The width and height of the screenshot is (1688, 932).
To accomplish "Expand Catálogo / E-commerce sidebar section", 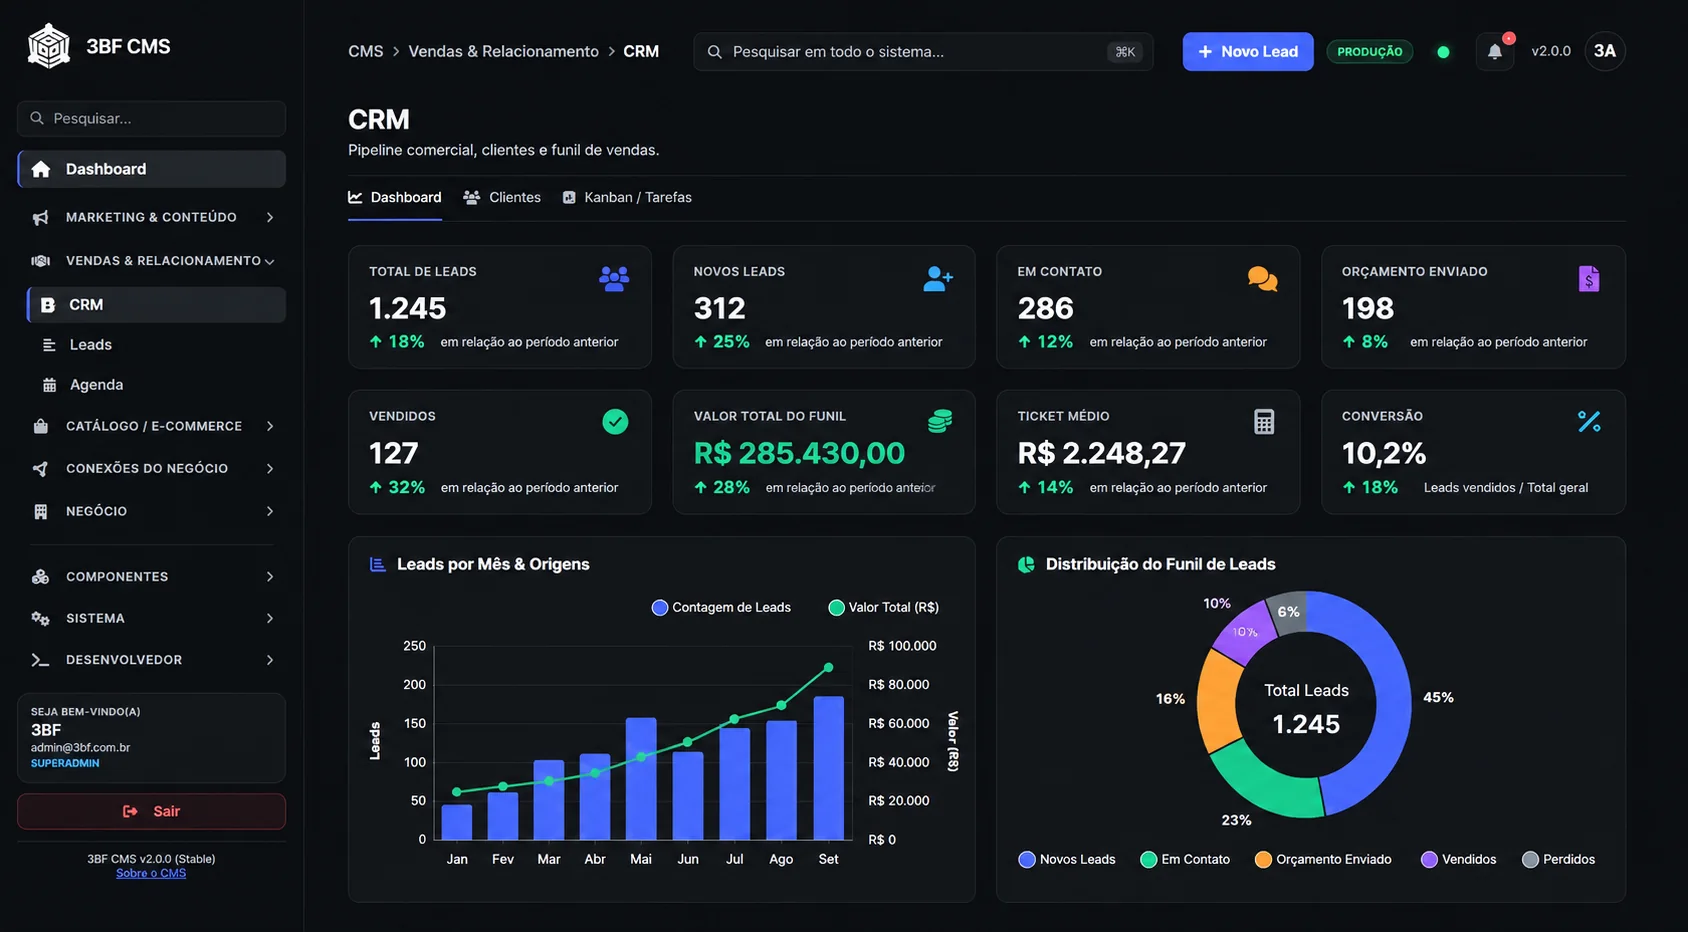I will pyautogui.click(x=152, y=426).
